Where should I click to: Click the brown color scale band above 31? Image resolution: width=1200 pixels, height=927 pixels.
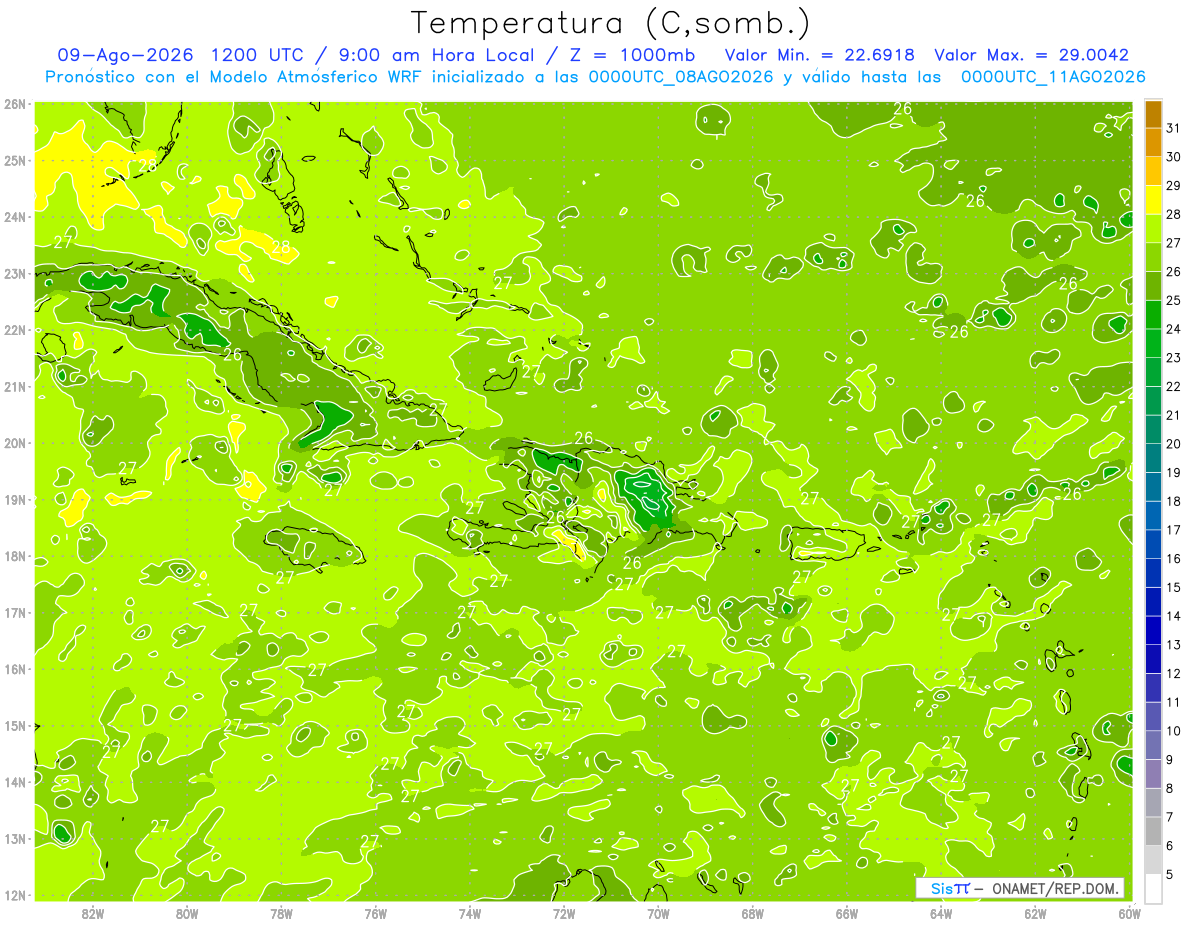pos(1153,114)
